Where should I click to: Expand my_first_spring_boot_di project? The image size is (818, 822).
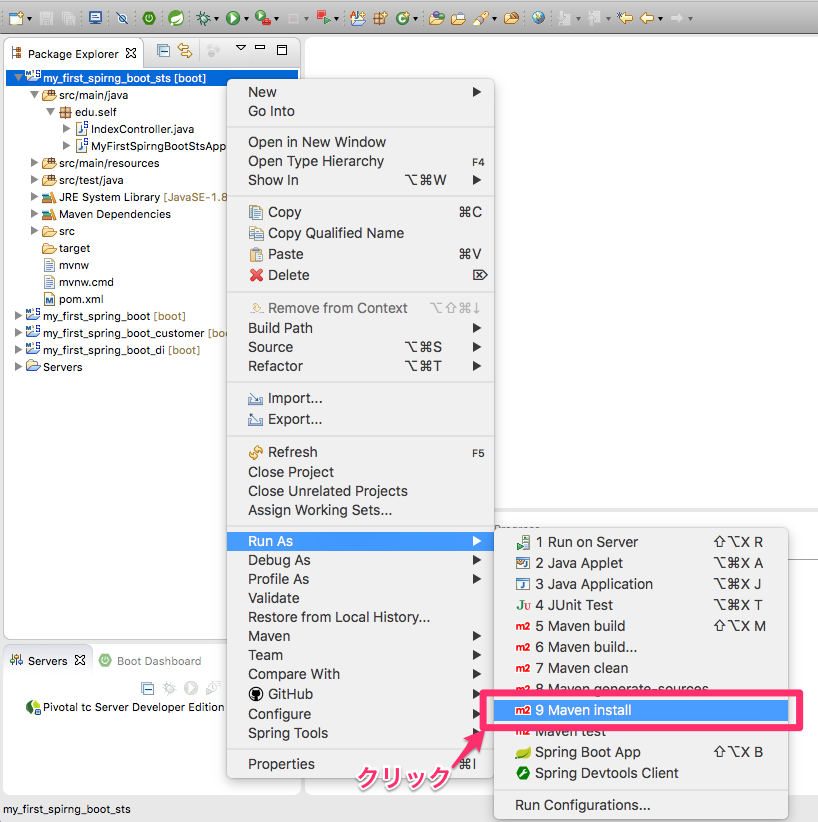pyautogui.click(x=18, y=350)
